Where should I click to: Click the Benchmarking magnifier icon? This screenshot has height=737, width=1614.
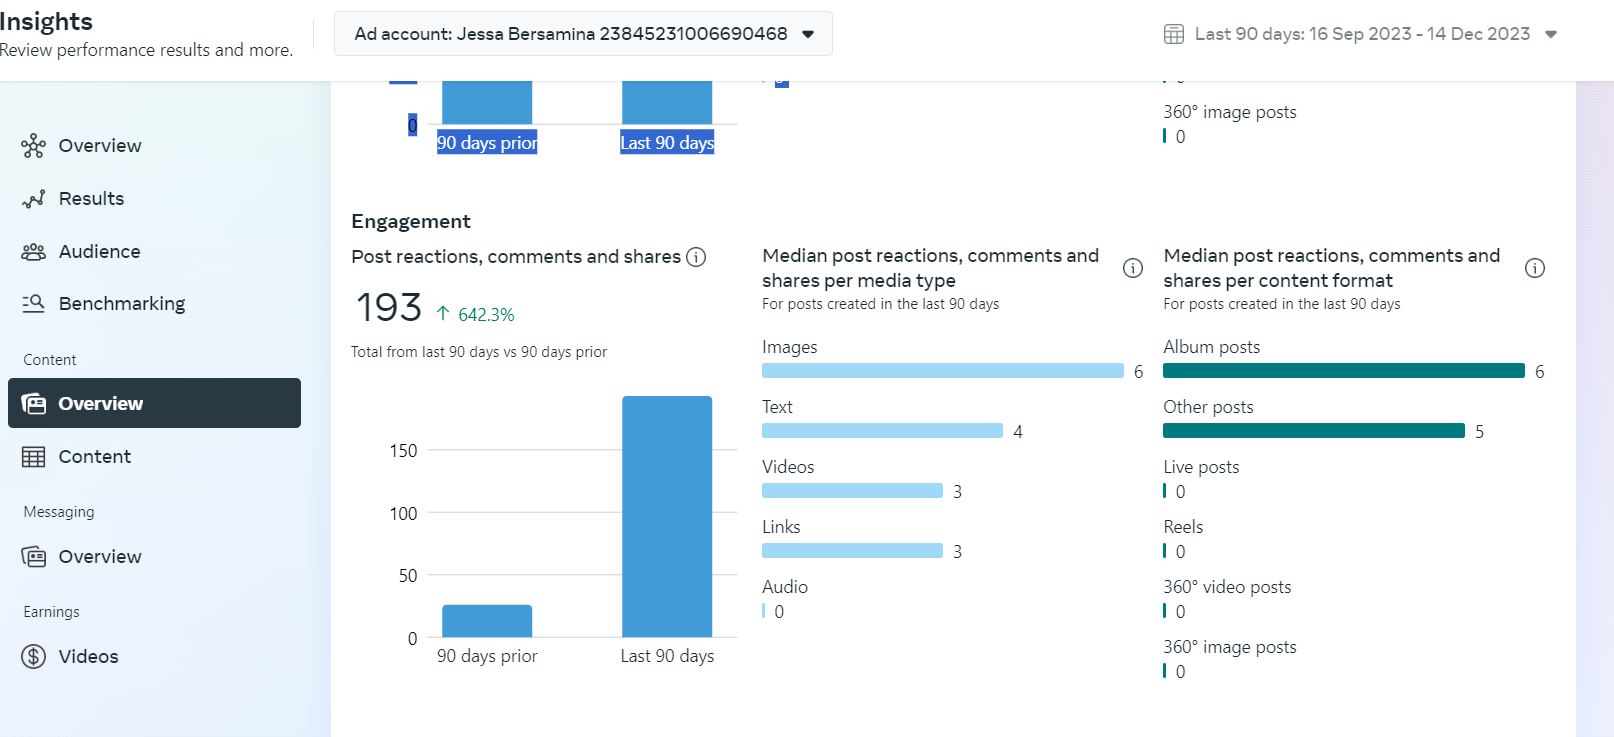coord(34,304)
